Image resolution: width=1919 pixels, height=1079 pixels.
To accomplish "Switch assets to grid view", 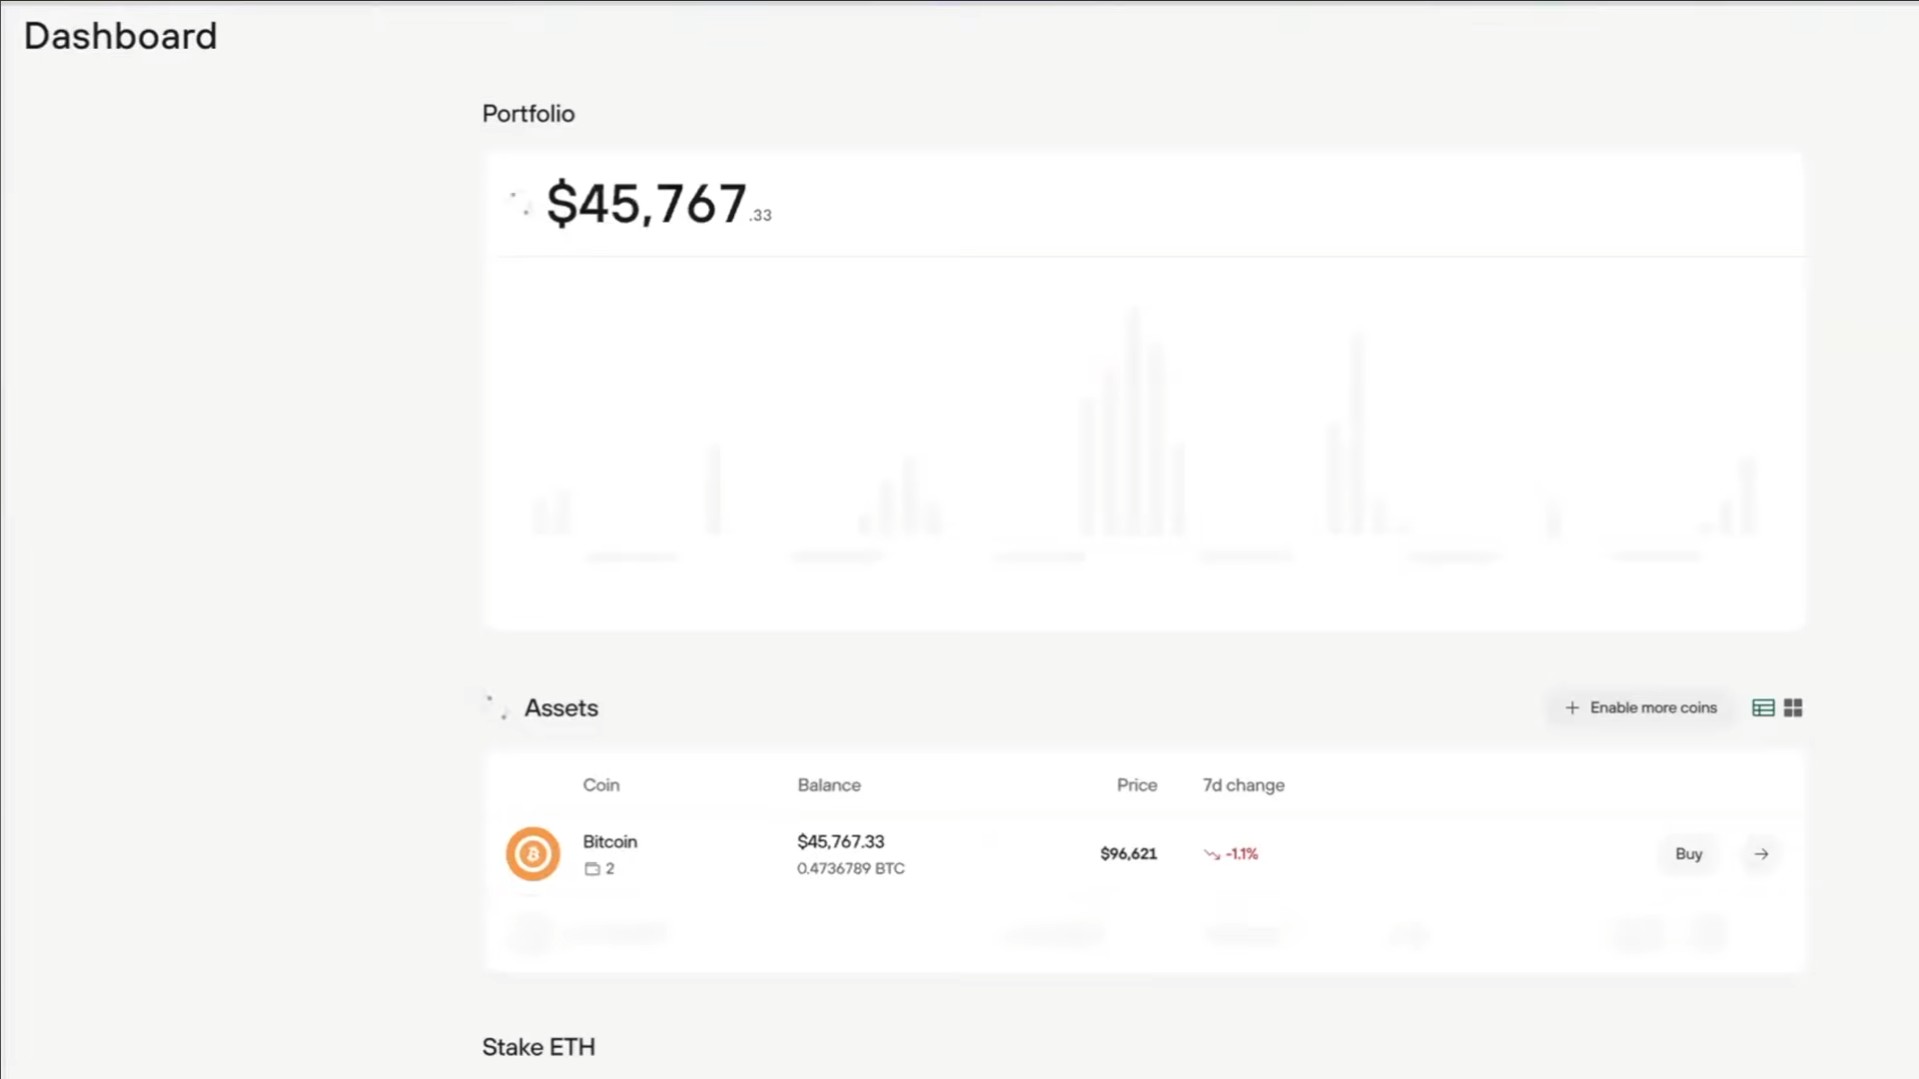I will pos(1793,708).
